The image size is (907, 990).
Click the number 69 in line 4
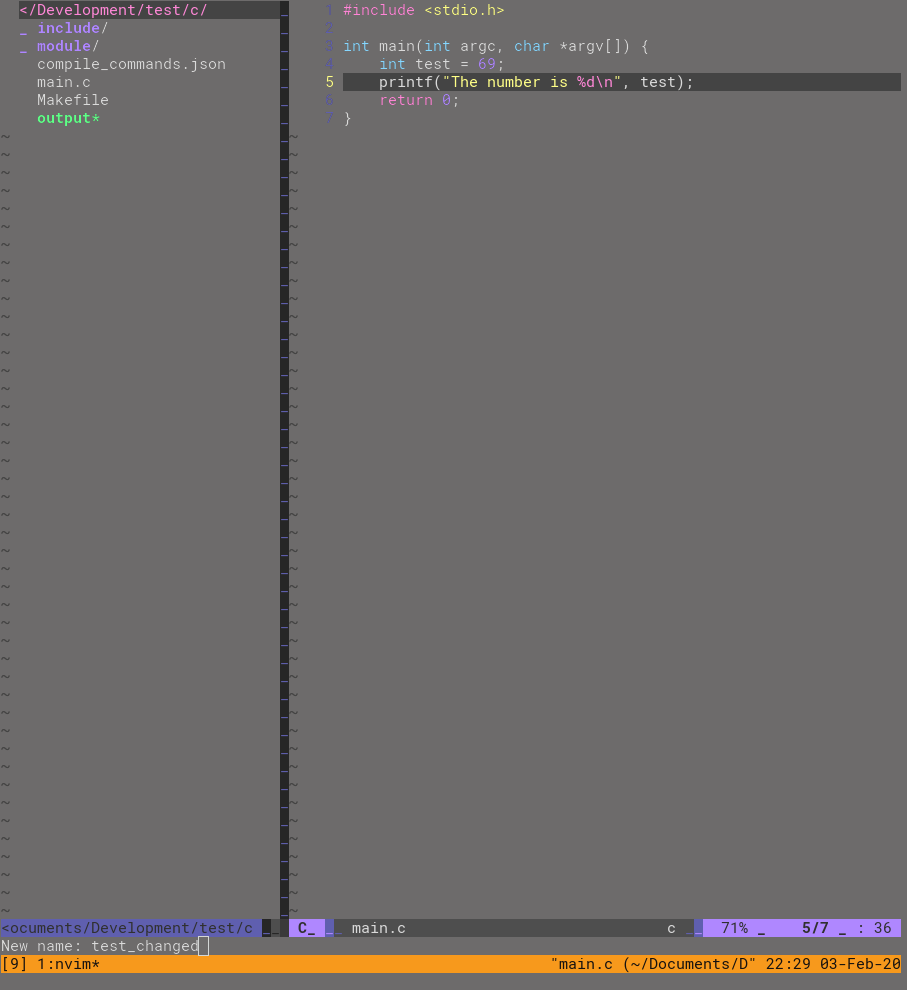(487, 64)
